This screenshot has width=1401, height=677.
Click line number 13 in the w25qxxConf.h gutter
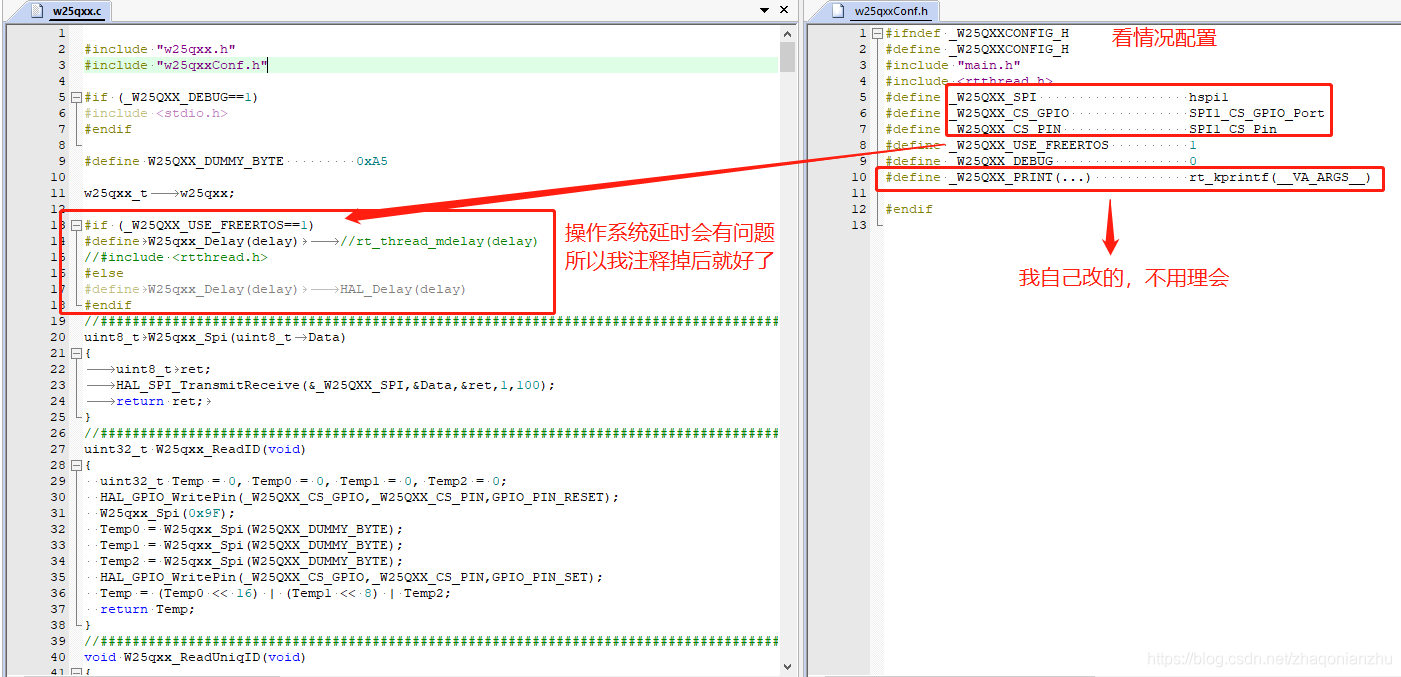860,225
